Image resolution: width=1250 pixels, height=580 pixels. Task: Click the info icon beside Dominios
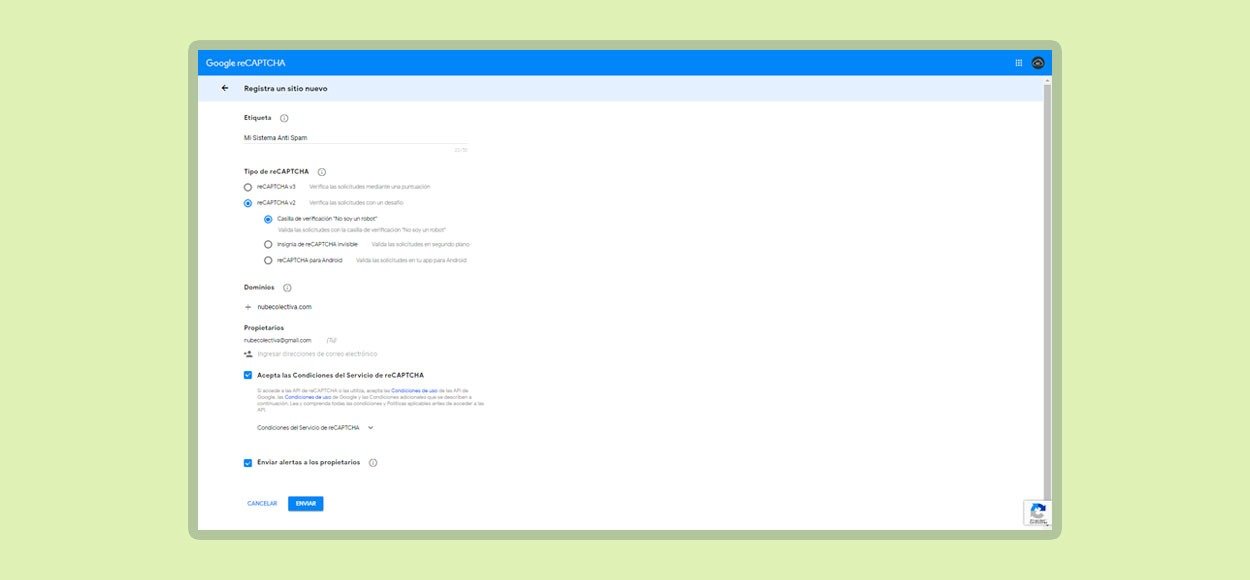(287, 288)
